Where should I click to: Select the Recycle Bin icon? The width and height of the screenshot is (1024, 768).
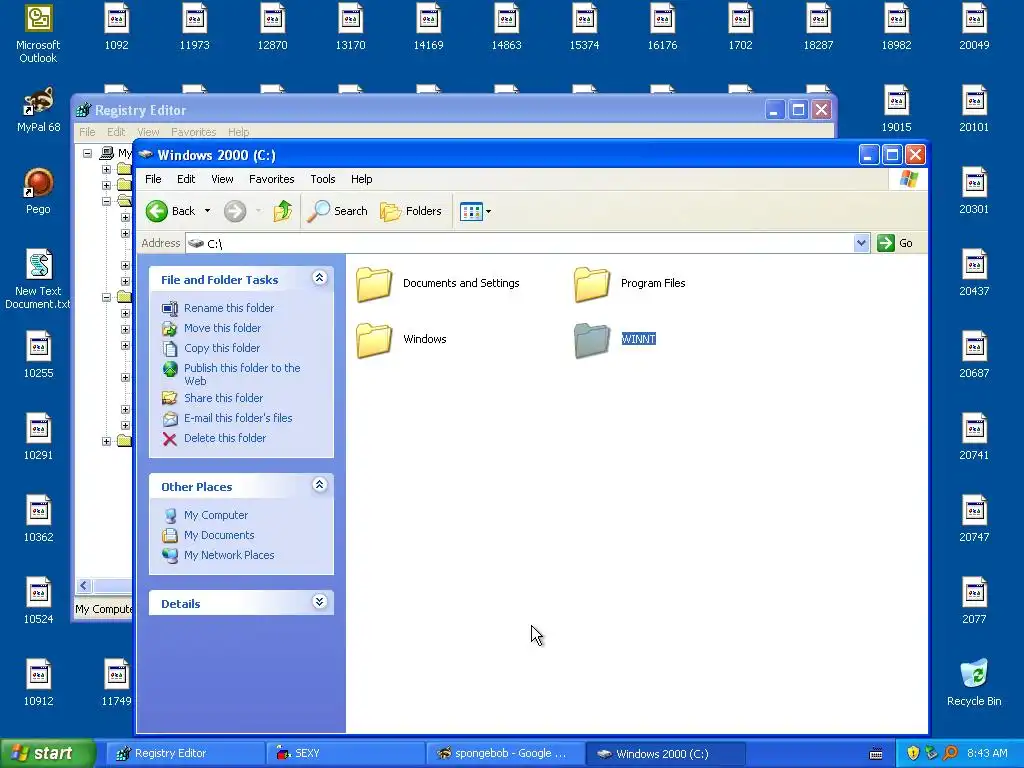click(974, 682)
